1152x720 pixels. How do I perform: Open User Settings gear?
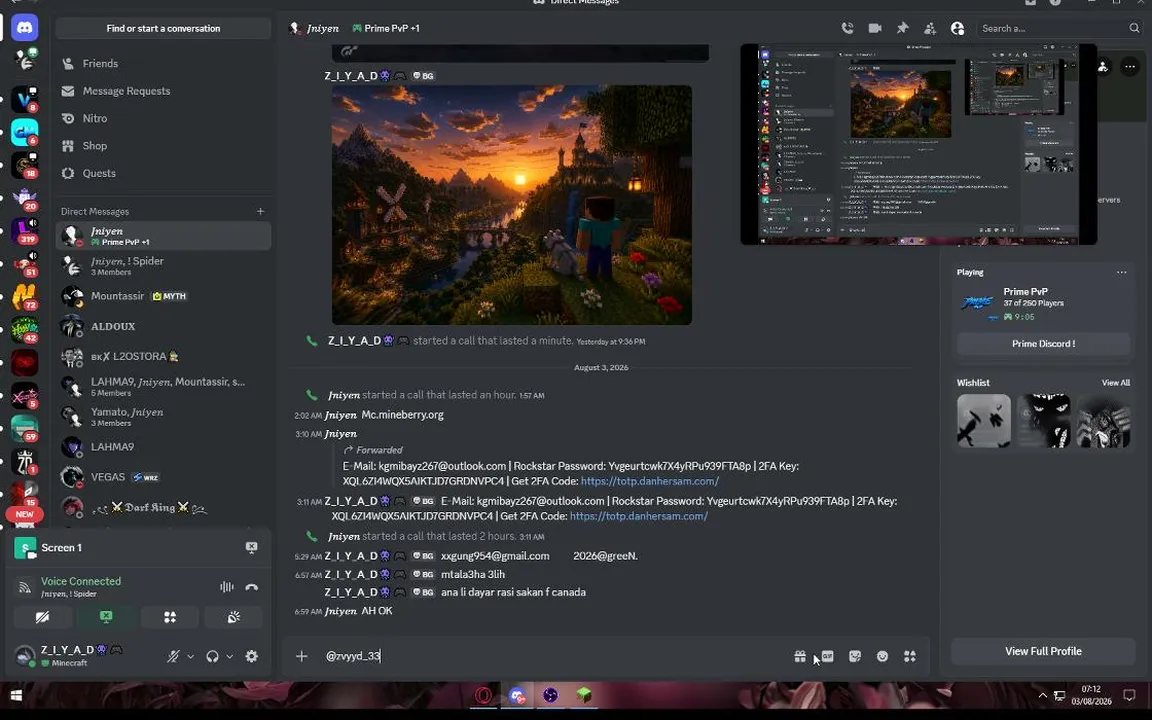point(251,656)
